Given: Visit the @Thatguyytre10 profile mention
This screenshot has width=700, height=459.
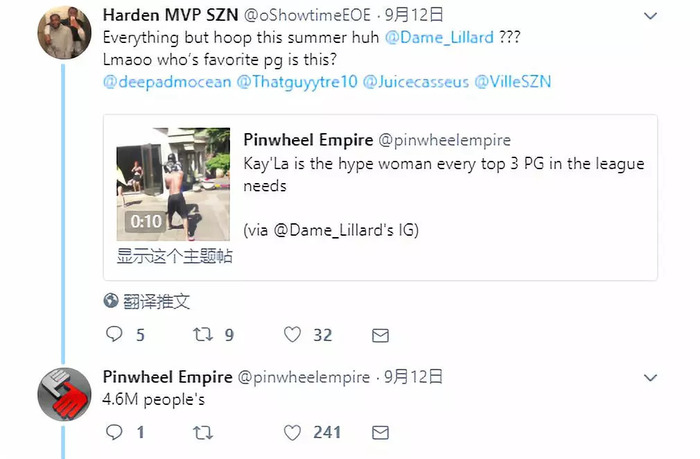Looking at the screenshot, I should point(297,82).
